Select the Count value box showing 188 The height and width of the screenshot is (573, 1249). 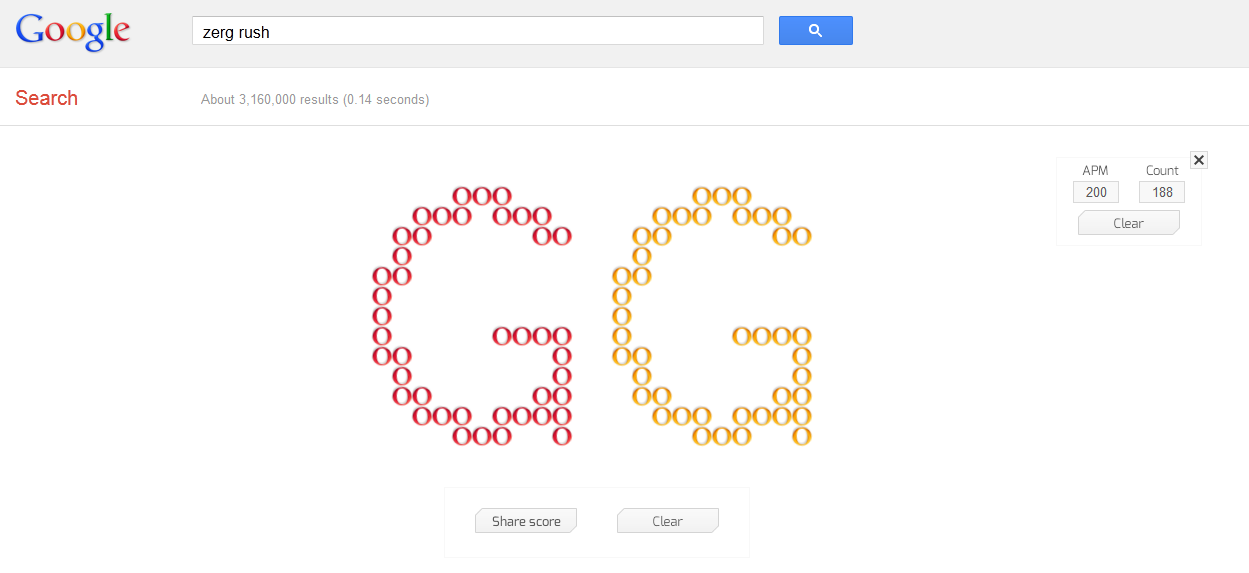(x=1162, y=192)
